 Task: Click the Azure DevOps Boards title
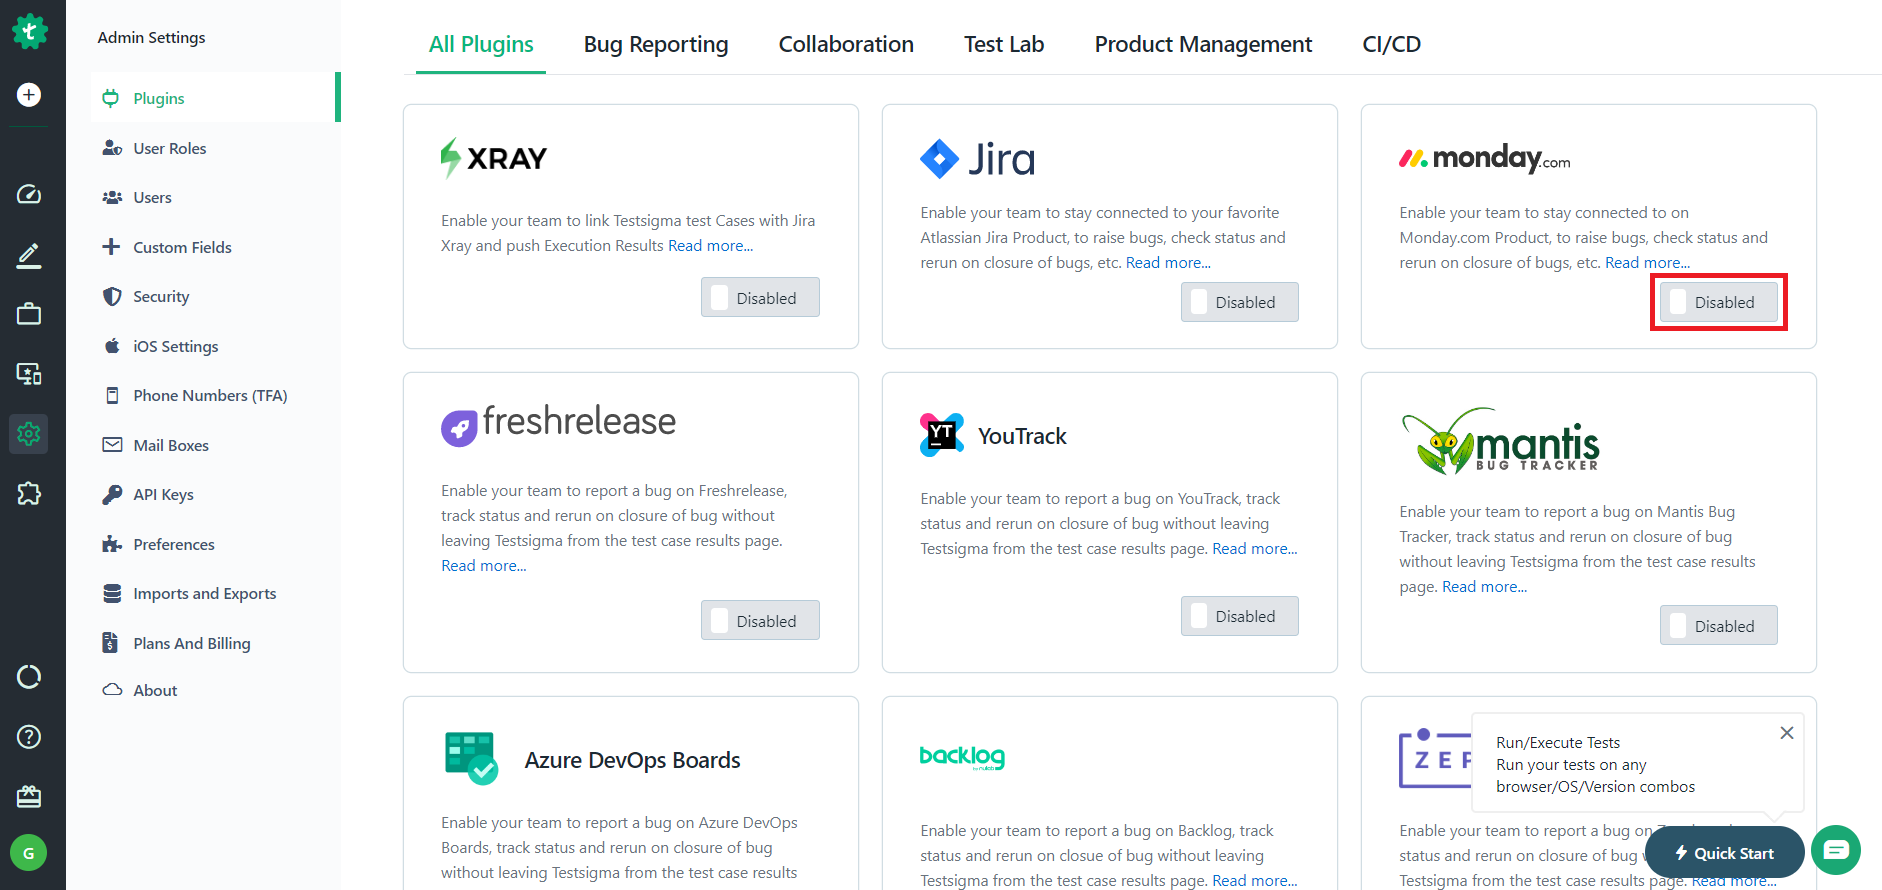click(x=633, y=760)
